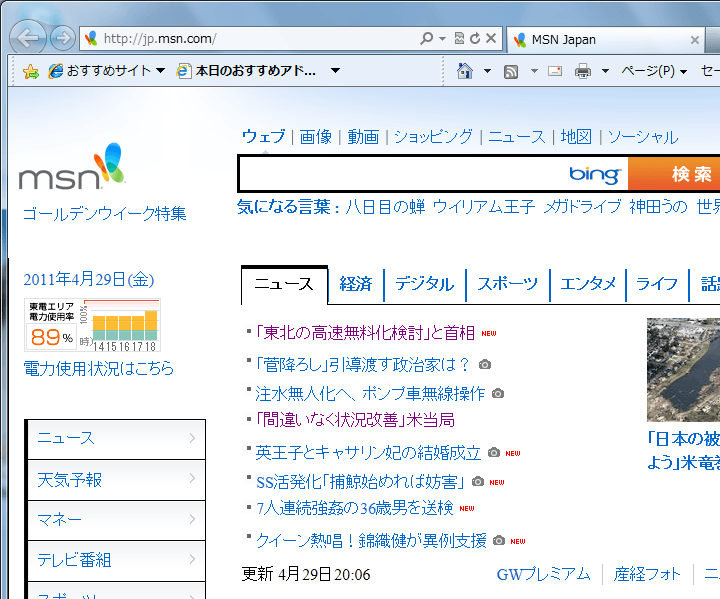The width and height of the screenshot is (720, 599).
Task: Switch search to 画像
Action: pyautogui.click(x=316, y=137)
